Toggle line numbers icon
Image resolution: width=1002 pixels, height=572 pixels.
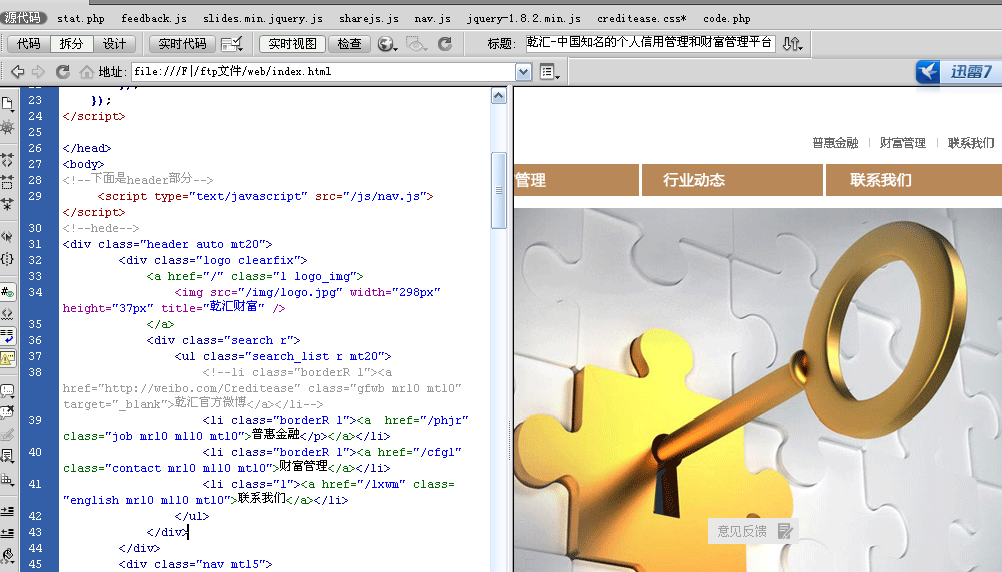8,292
